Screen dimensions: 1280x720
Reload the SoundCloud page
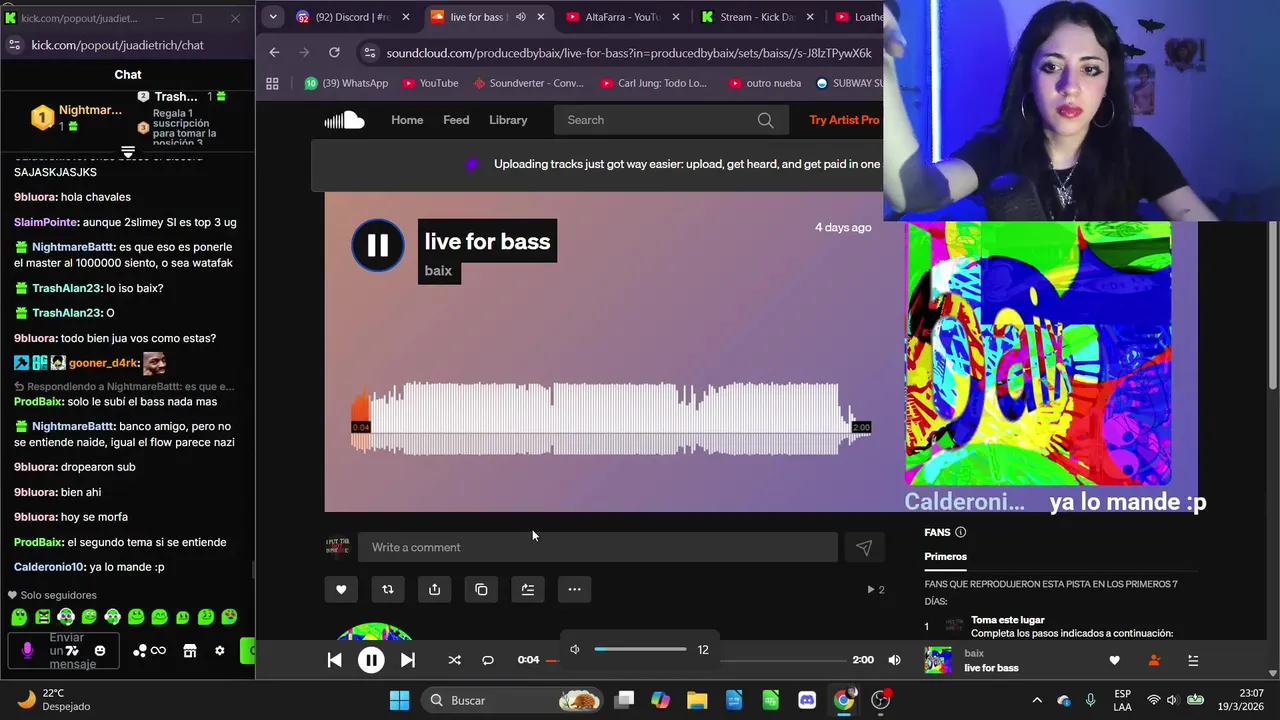pos(334,52)
